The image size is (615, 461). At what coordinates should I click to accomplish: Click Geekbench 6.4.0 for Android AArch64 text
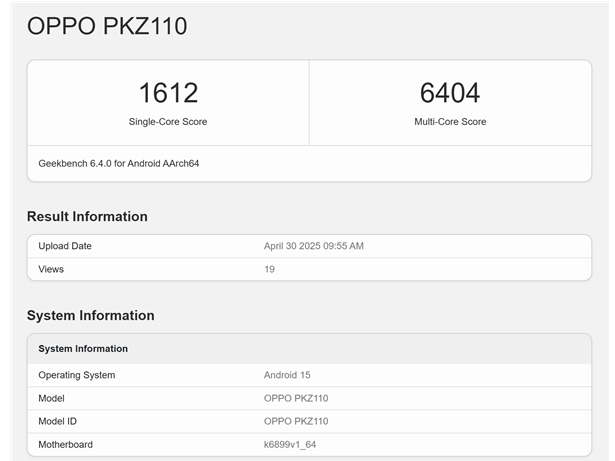[x=119, y=163]
